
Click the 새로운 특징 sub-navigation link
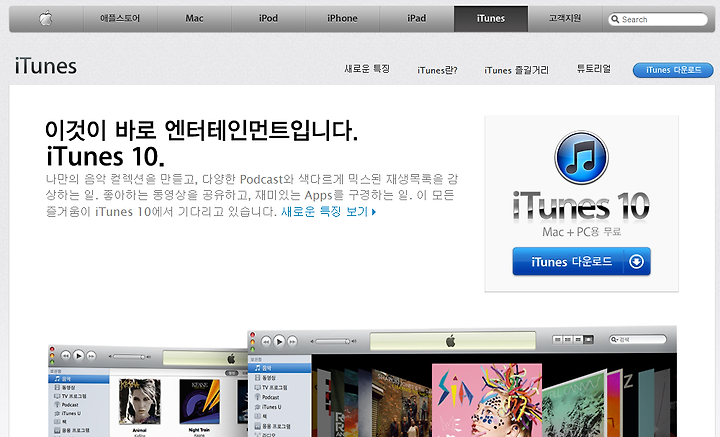[x=367, y=69]
